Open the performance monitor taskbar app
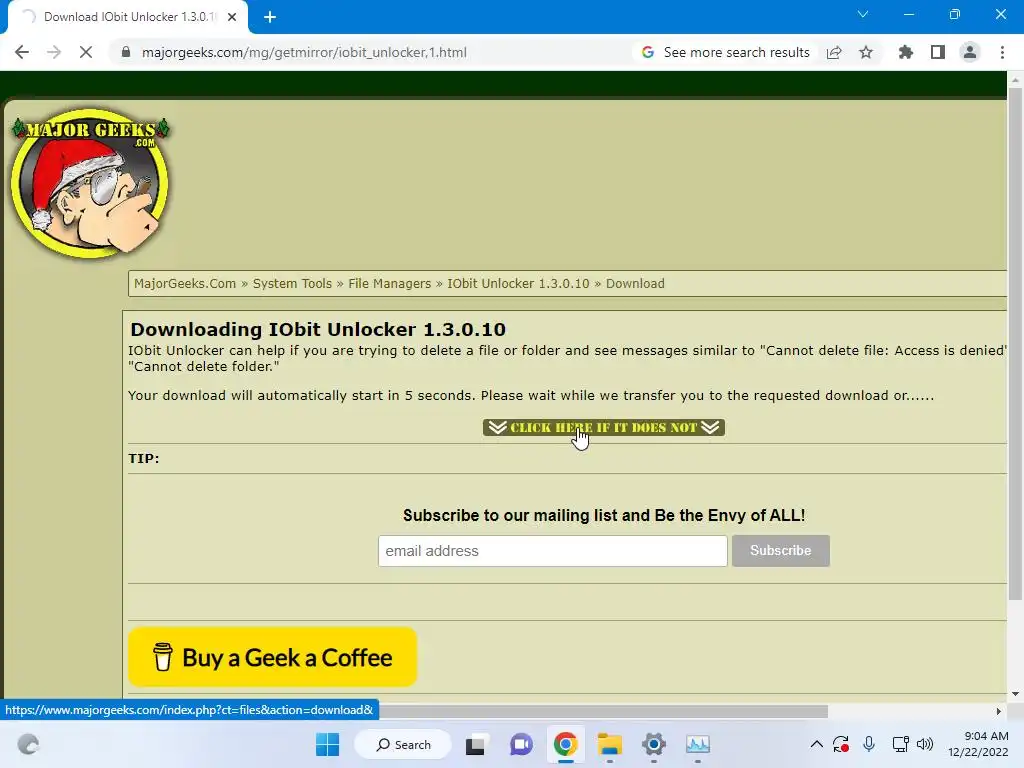This screenshot has height=768, width=1024. pyautogui.click(x=697, y=744)
